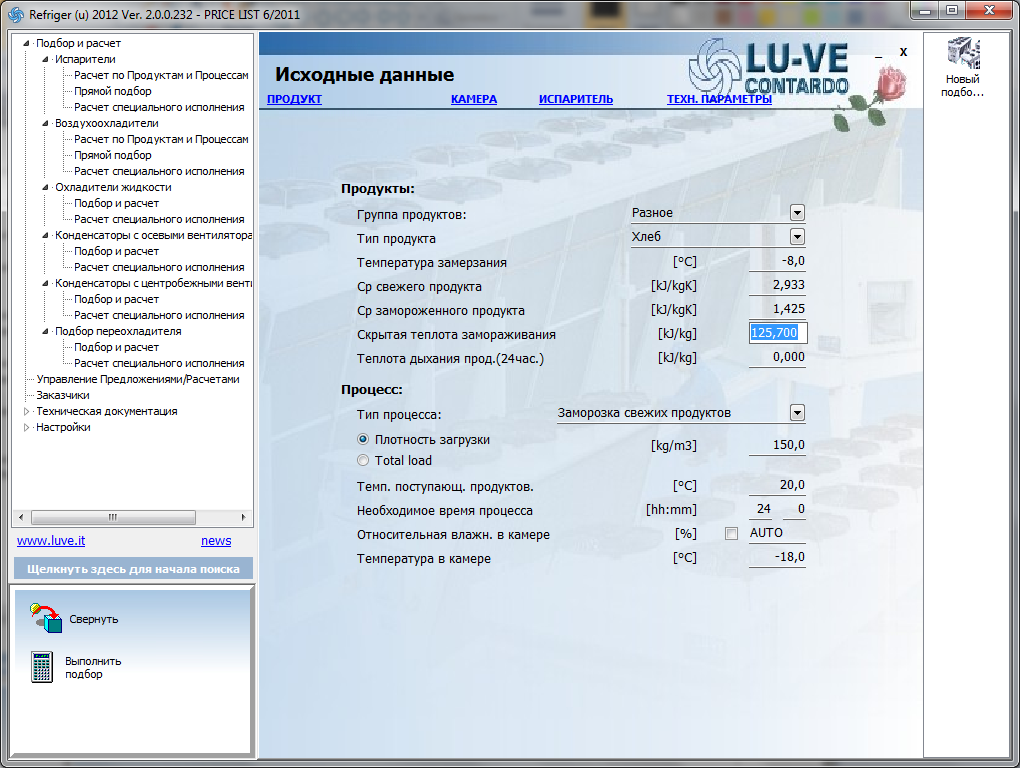Image resolution: width=1020 pixels, height=768 pixels.
Task: Select Расчет специального исполнения under Конденсаторы с центробежными
Action: pos(159,315)
